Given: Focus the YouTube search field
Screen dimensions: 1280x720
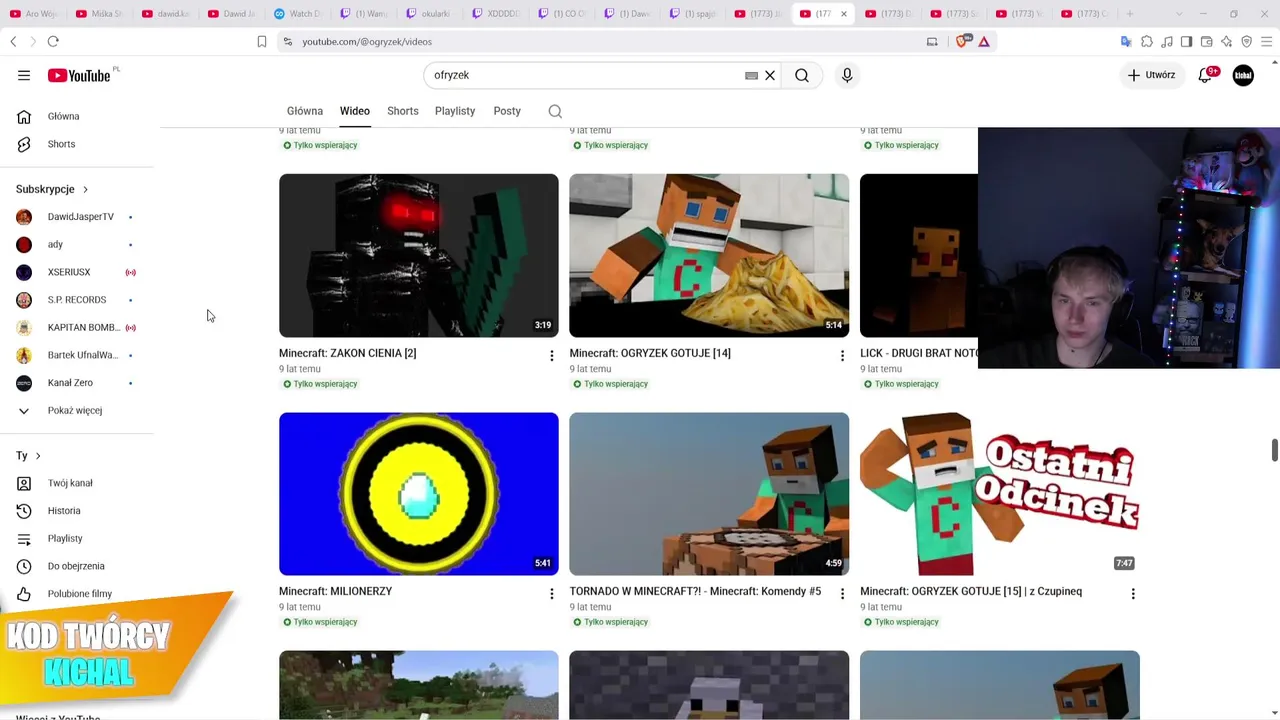Looking at the screenshot, I should pos(585,75).
